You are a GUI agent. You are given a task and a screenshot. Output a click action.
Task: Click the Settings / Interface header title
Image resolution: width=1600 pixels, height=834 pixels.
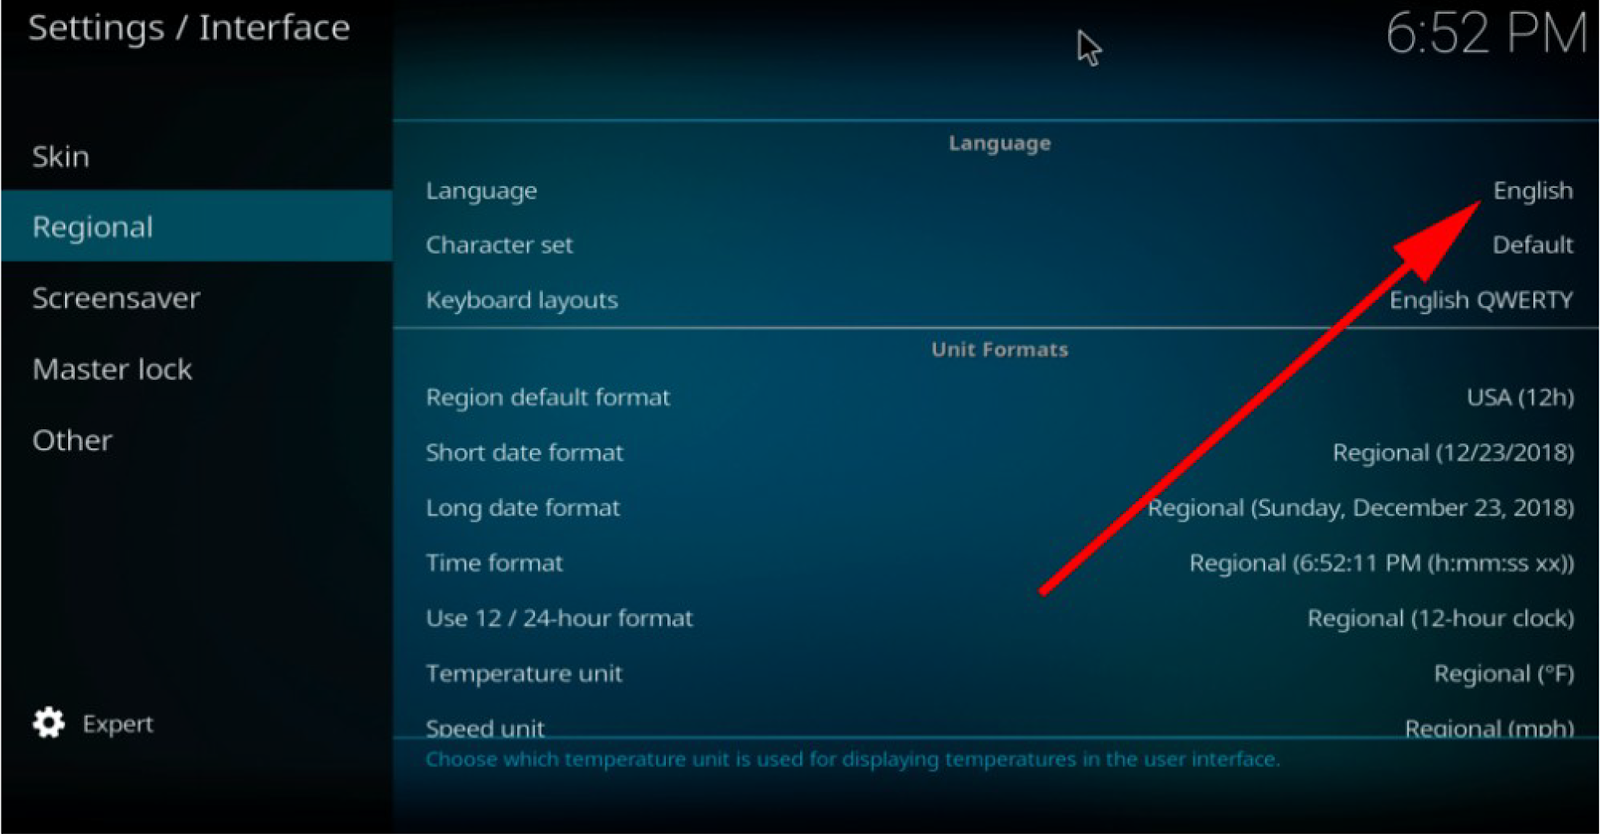[189, 27]
